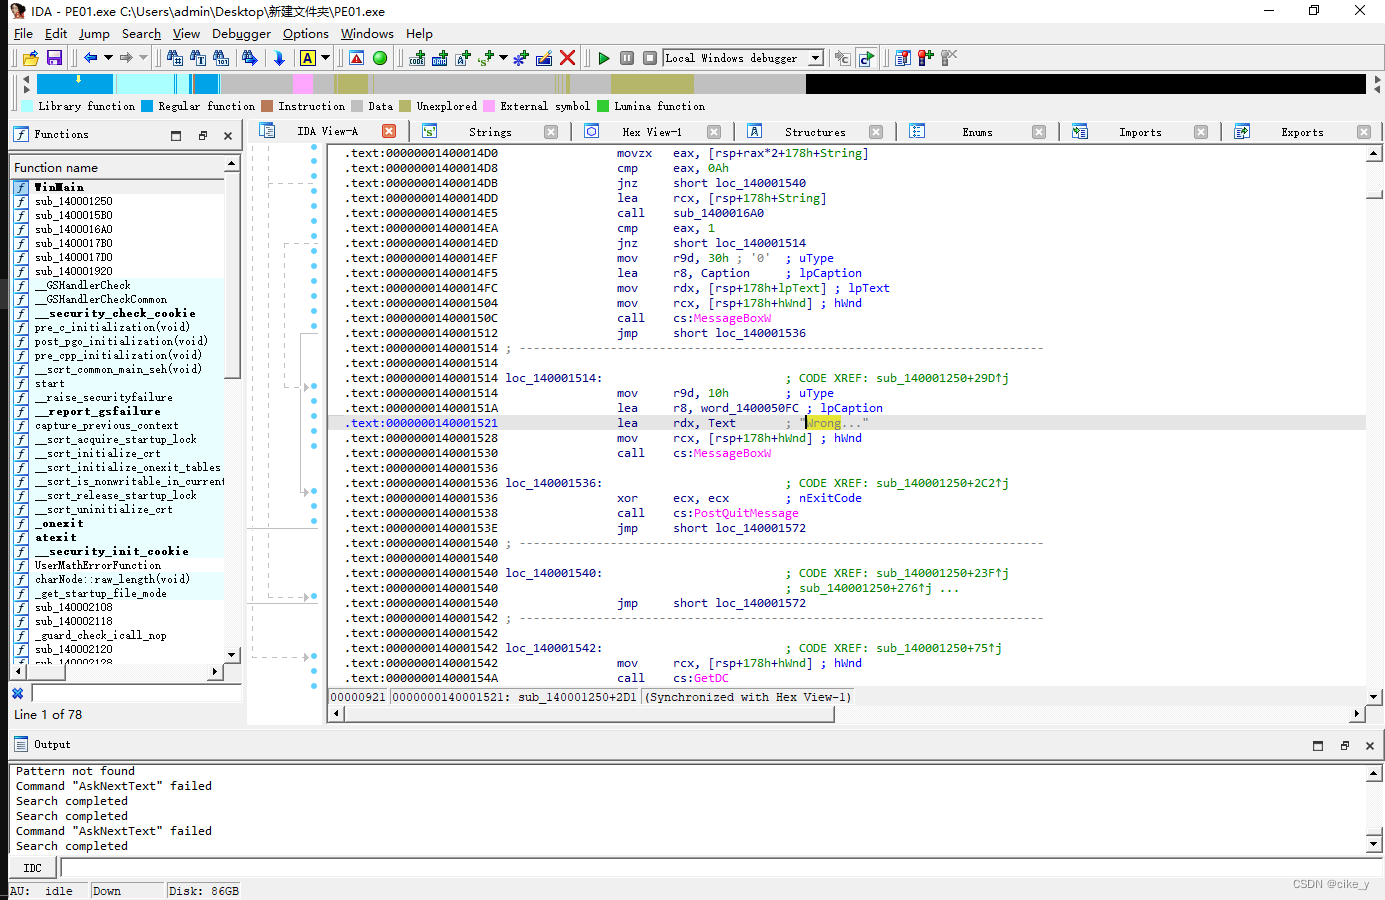Screen dimensions: 1385x900
Task: Expand the forward-jump history dropdown arrow
Action: (143, 58)
